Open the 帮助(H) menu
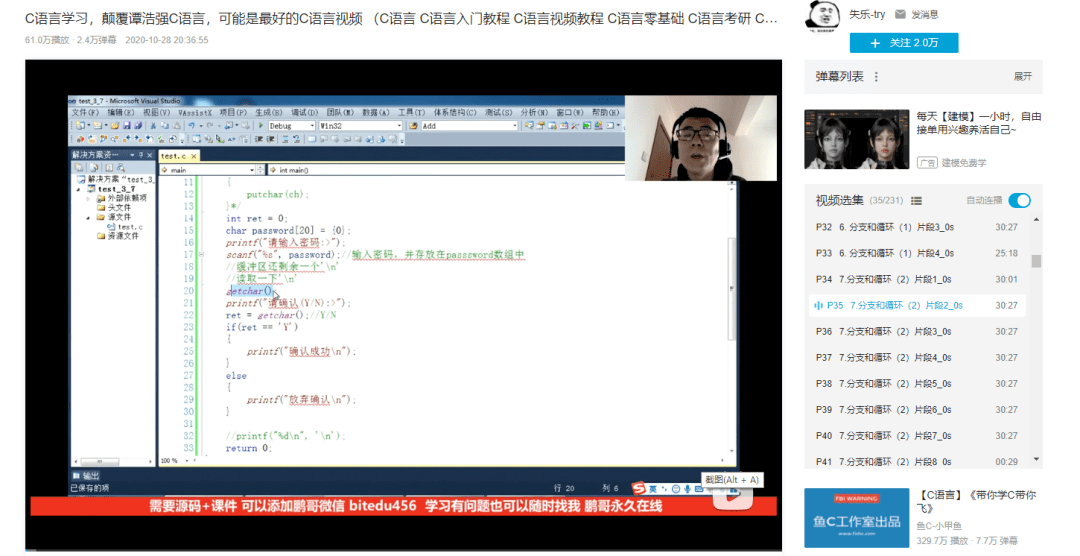The width and height of the screenshot is (1080, 556). (605, 112)
